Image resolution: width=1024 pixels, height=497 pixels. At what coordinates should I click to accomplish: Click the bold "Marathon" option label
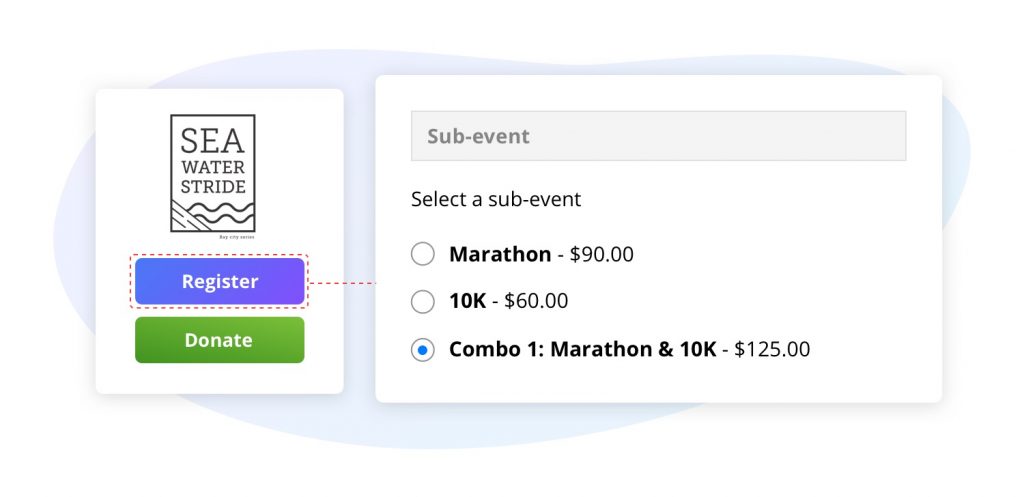click(x=500, y=254)
